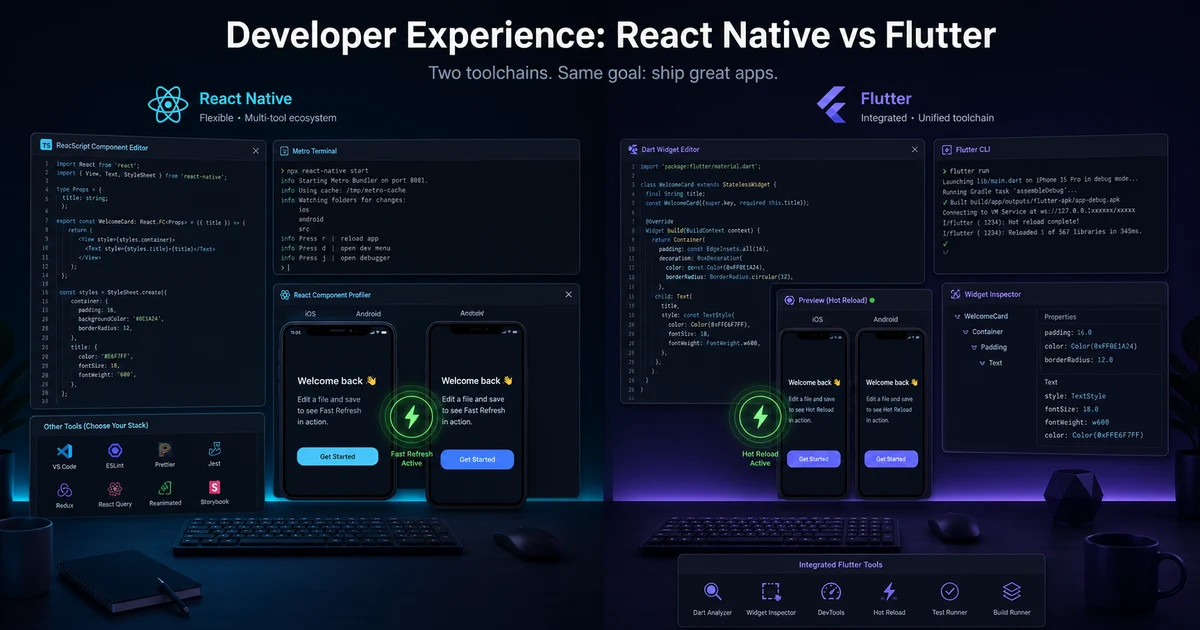Open the VS Code tool icon

click(64, 451)
